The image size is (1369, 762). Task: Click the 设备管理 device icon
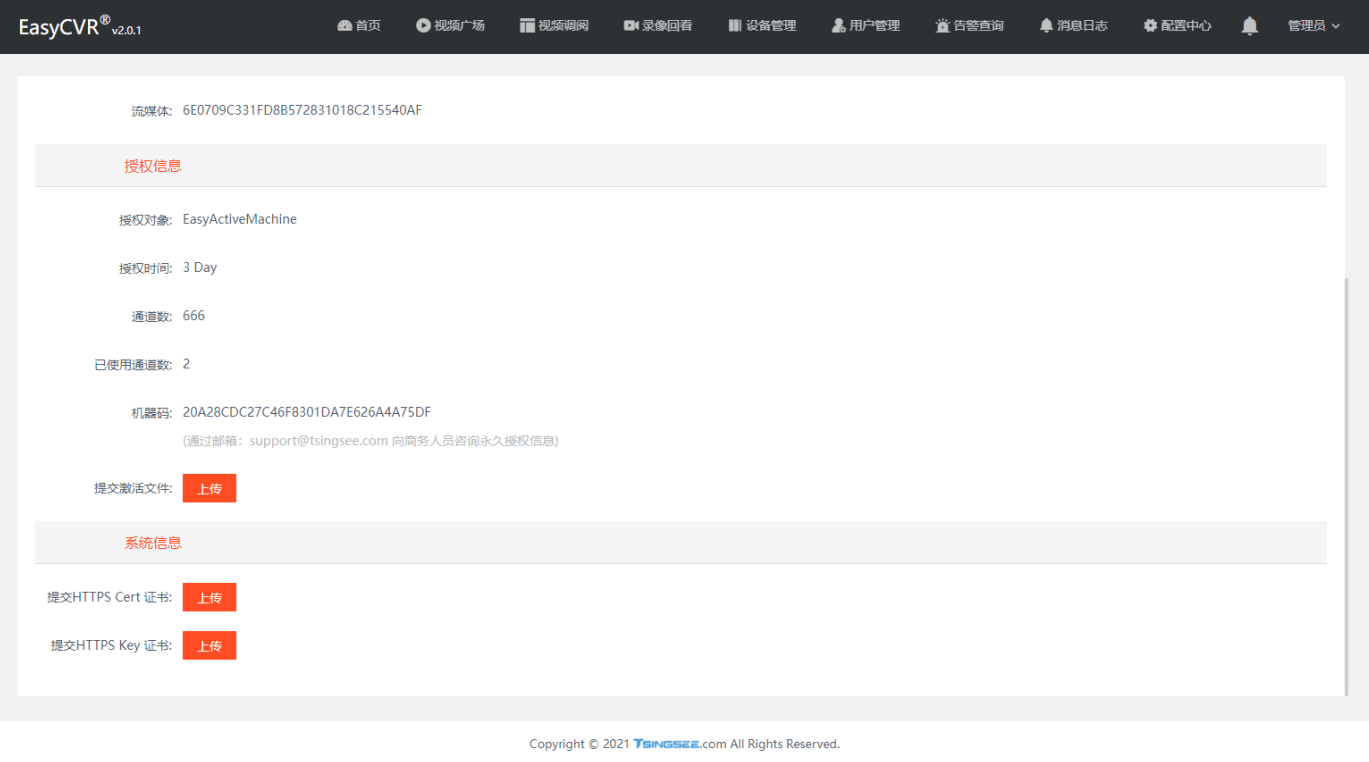[x=735, y=26]
